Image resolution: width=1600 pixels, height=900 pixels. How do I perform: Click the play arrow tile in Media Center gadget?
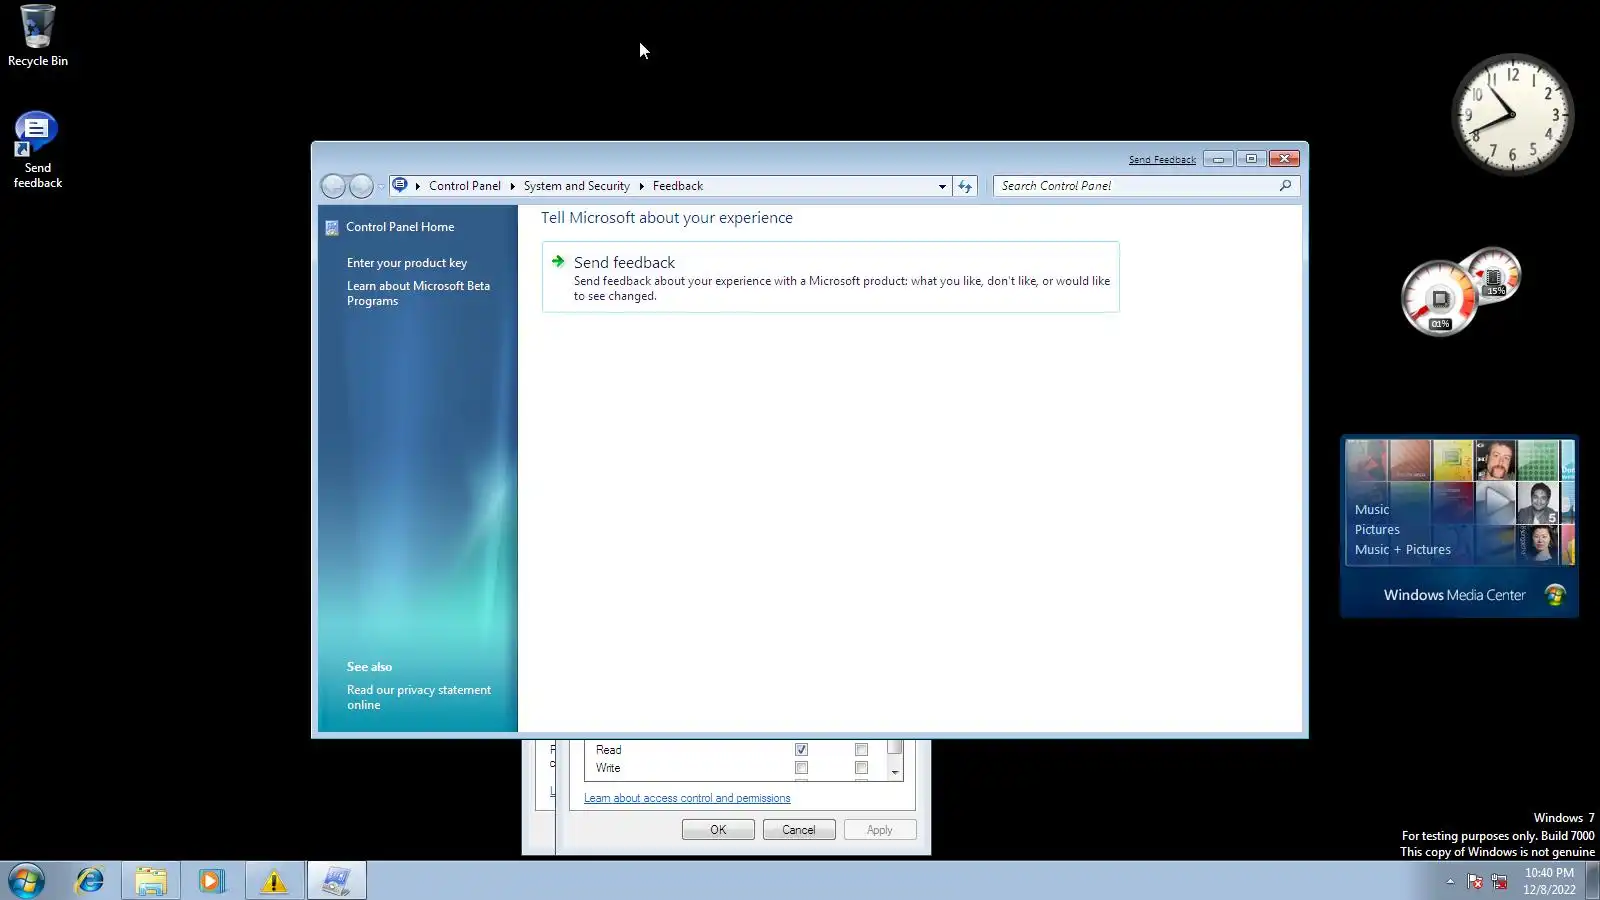[1495, 503]
